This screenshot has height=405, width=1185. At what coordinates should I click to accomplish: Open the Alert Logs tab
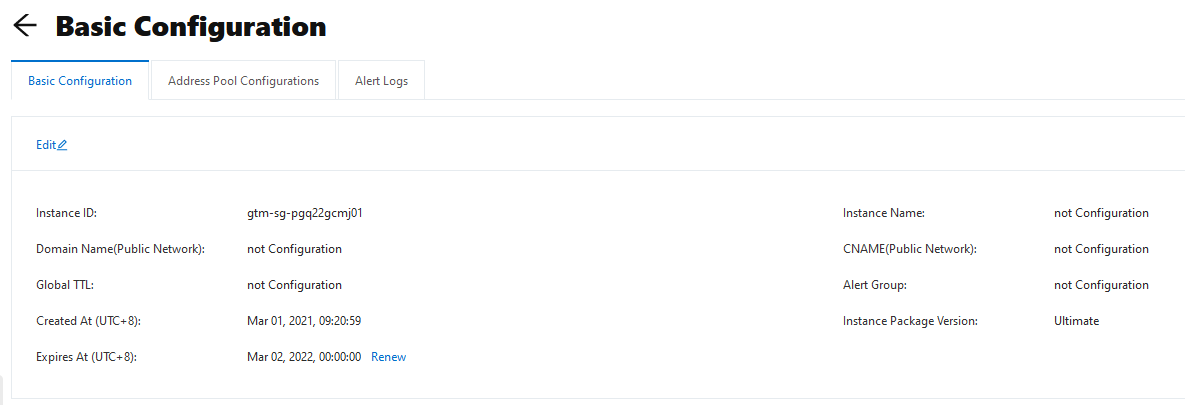point(382,81)
